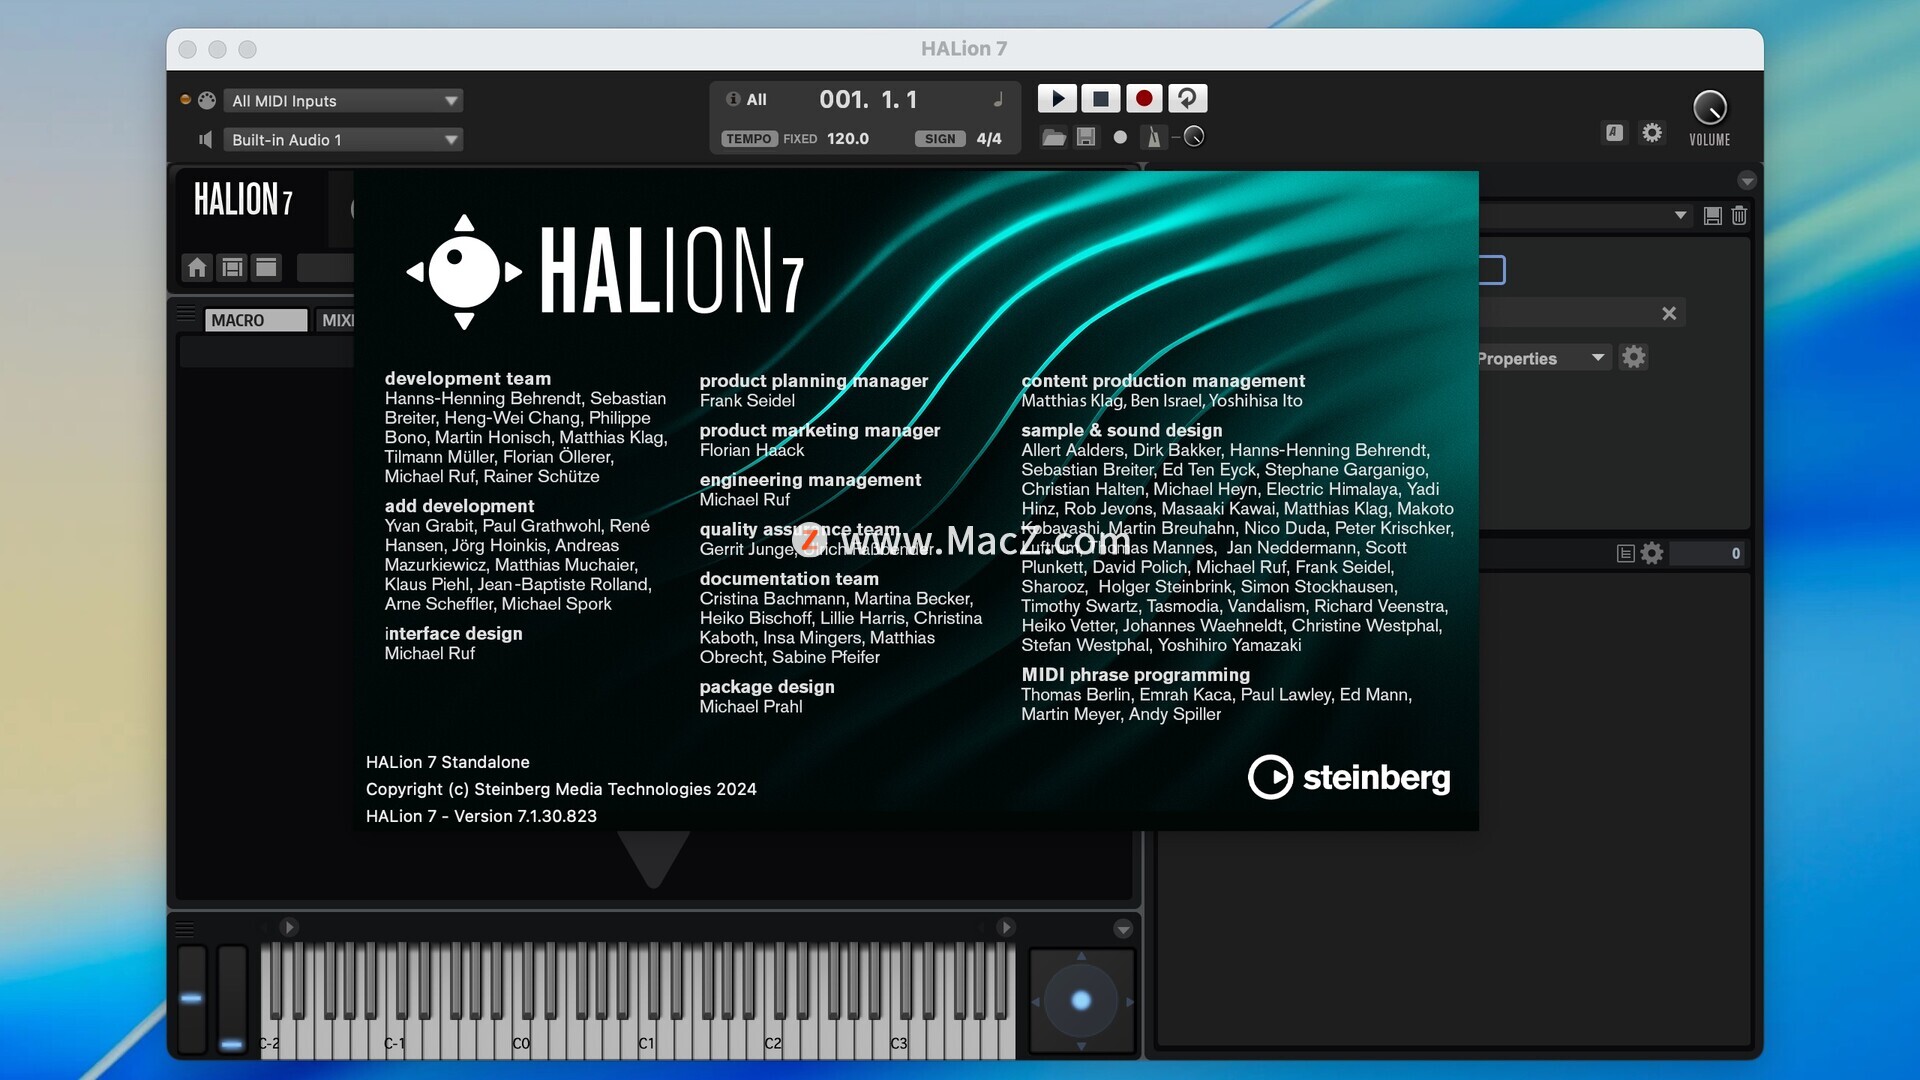Click the key commands icon next to gear
1920x1080 pixels.
1614,132
